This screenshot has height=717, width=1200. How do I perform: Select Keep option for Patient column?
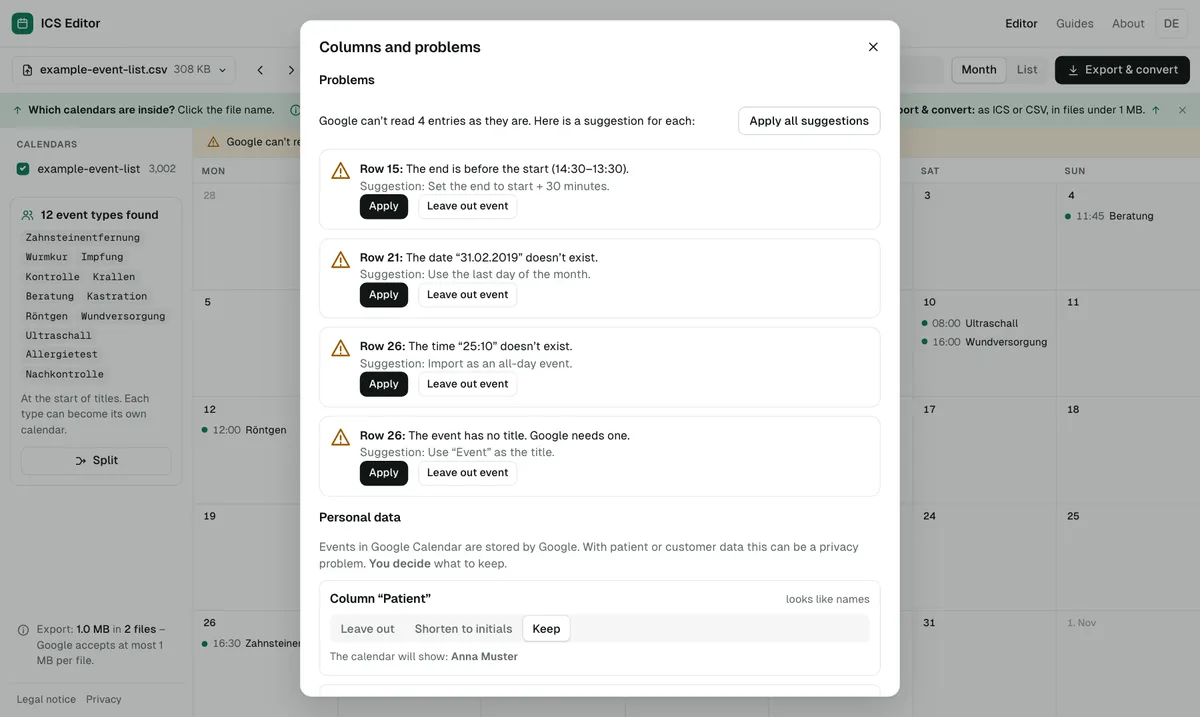tap(546, 629)
